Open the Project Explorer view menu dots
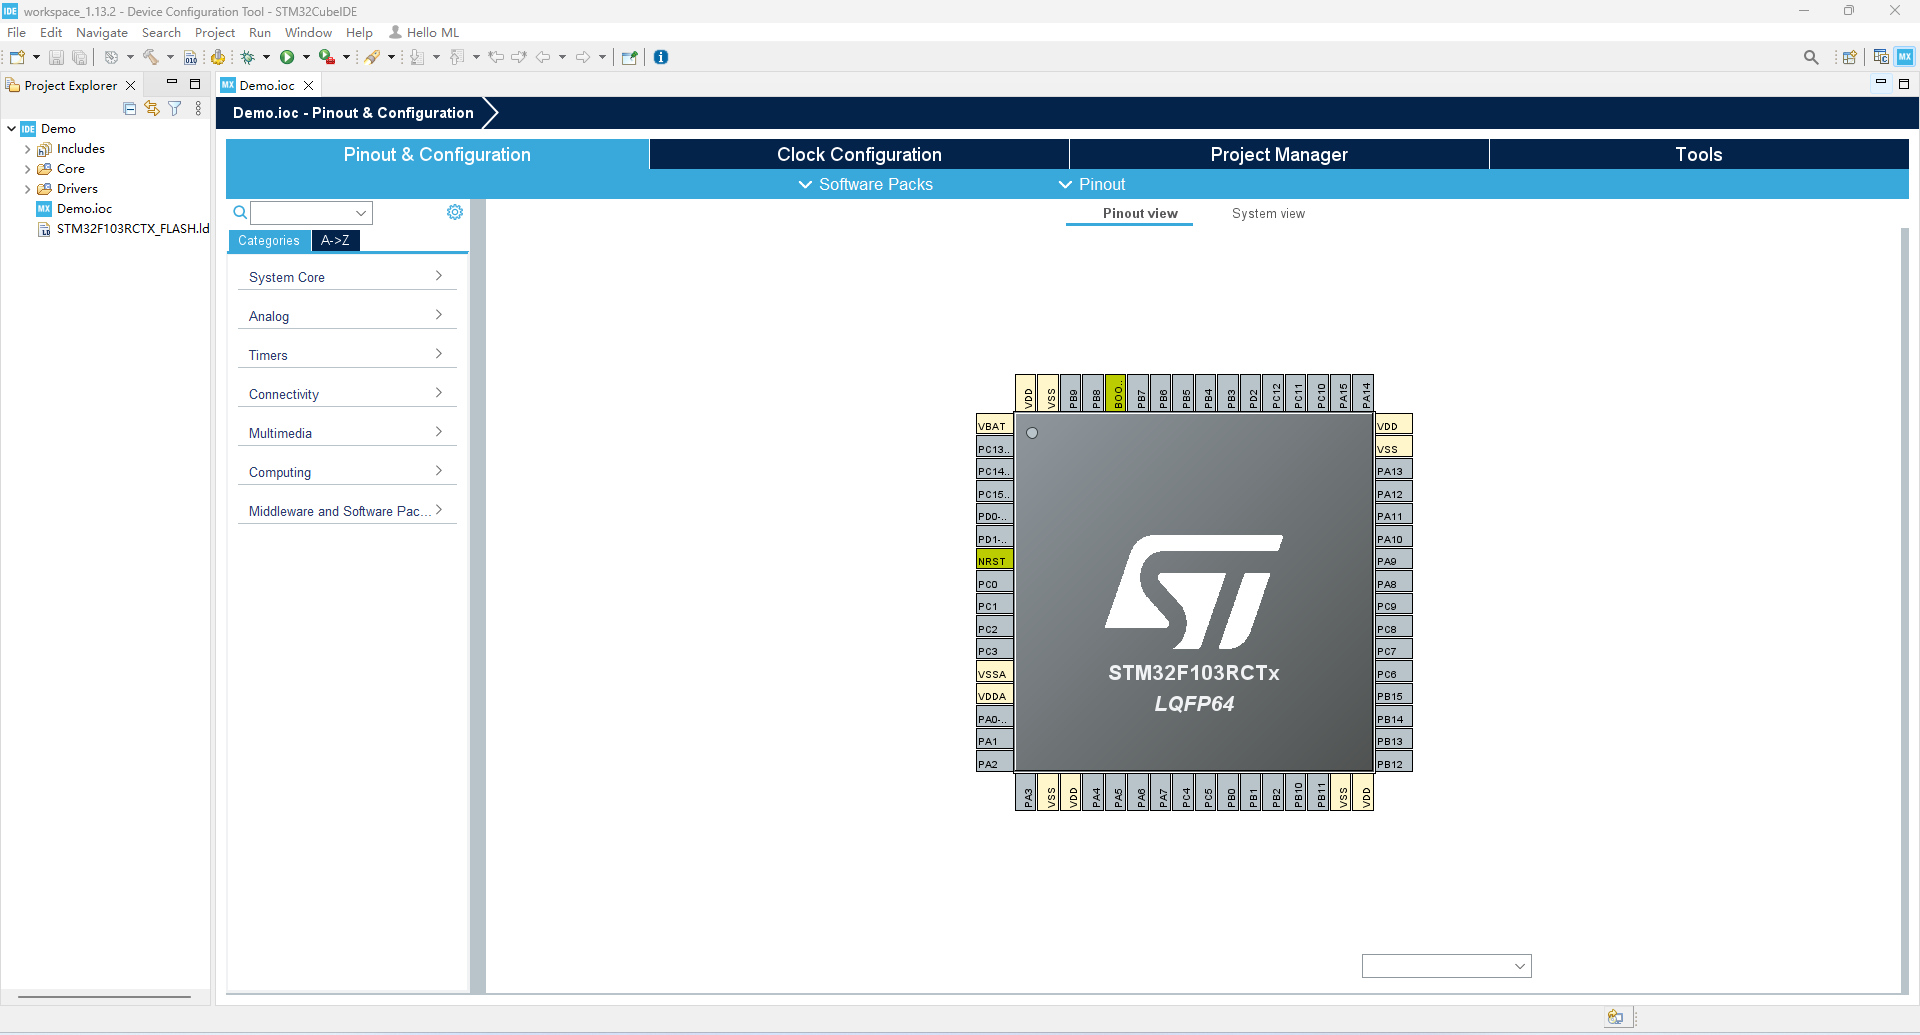The height and width of the screenshot is (1035, 1920). [198, 108]
